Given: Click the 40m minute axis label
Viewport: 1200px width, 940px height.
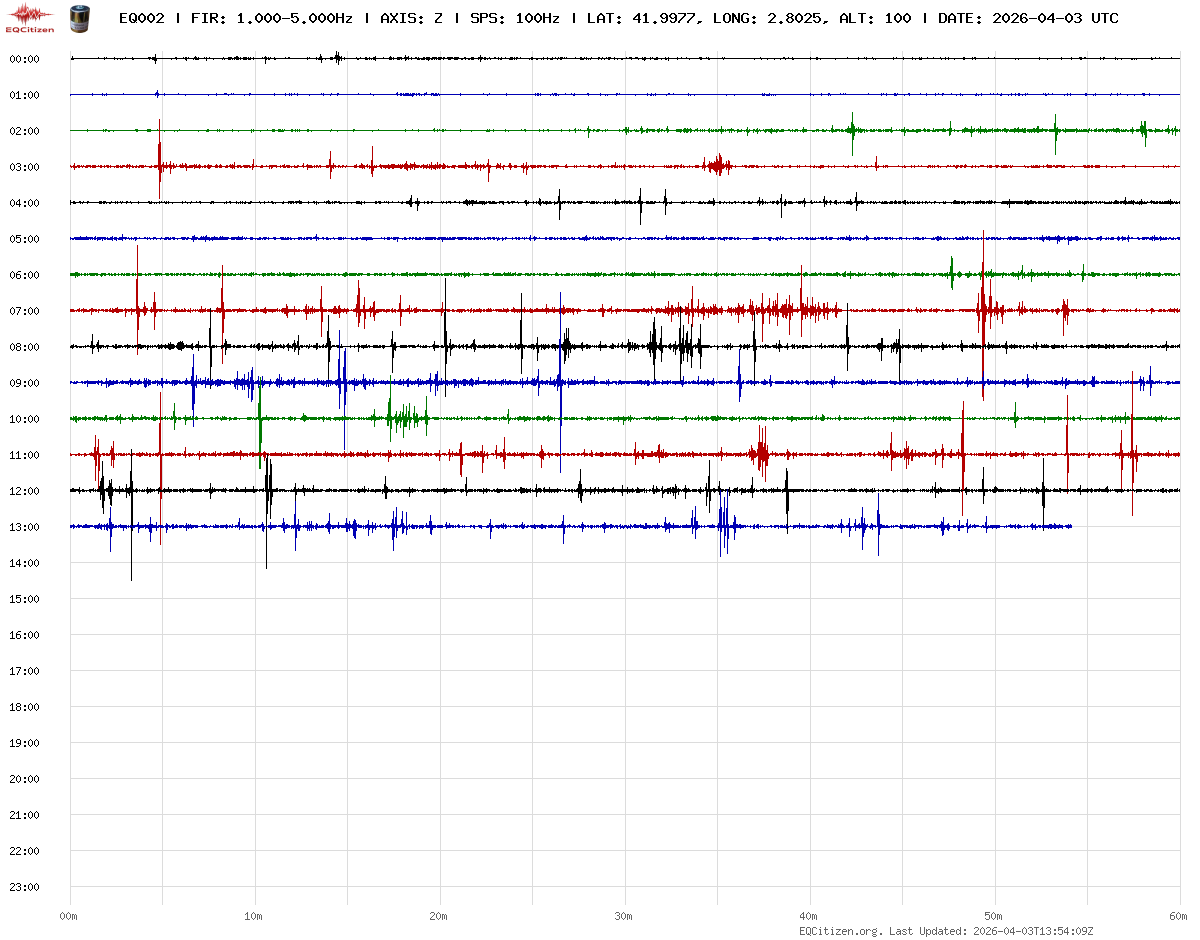Looking at the screenshot, I should [809, 916].
